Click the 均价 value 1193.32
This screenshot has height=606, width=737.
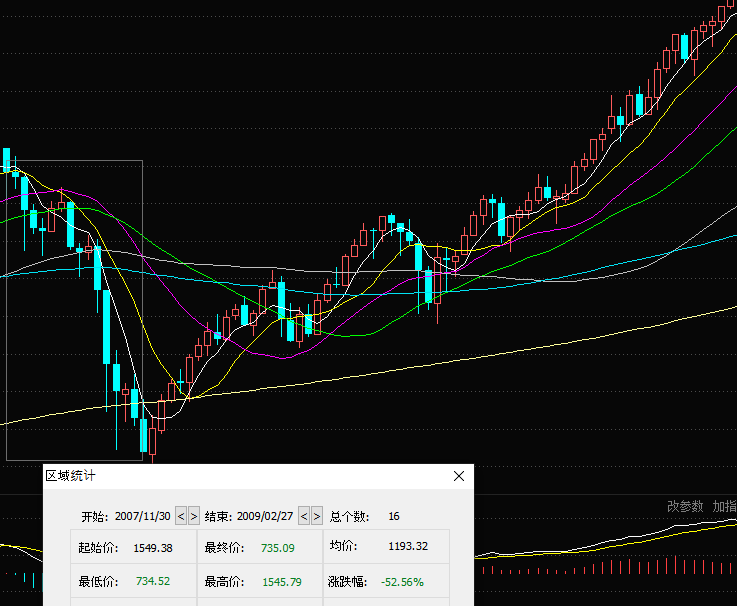pos(408,547)
